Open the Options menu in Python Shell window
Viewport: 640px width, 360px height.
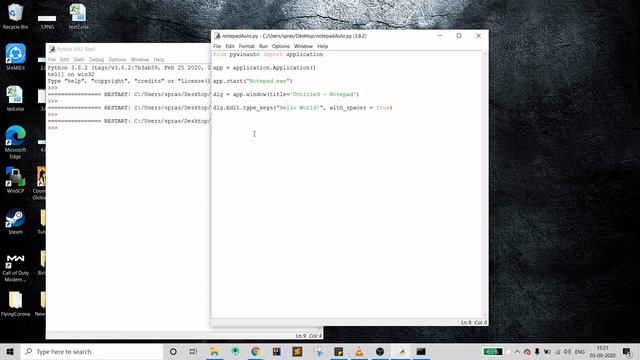[117, 60]
